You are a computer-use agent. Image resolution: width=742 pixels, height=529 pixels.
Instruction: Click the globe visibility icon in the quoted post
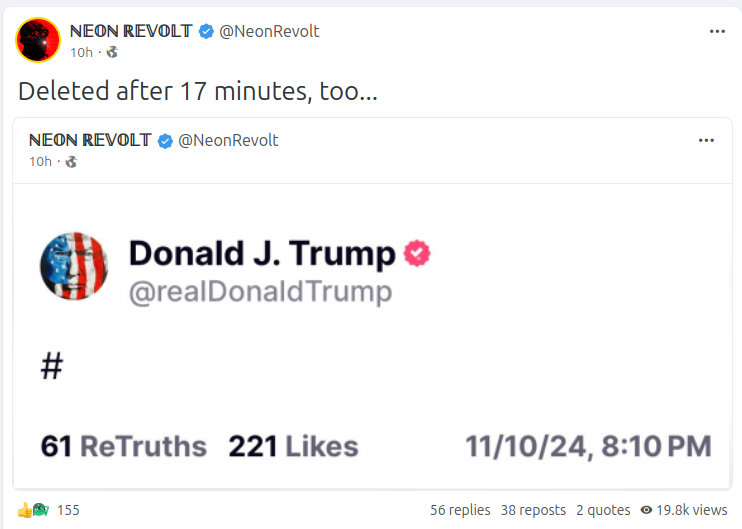pyautogui.click(x=71, y=161)
